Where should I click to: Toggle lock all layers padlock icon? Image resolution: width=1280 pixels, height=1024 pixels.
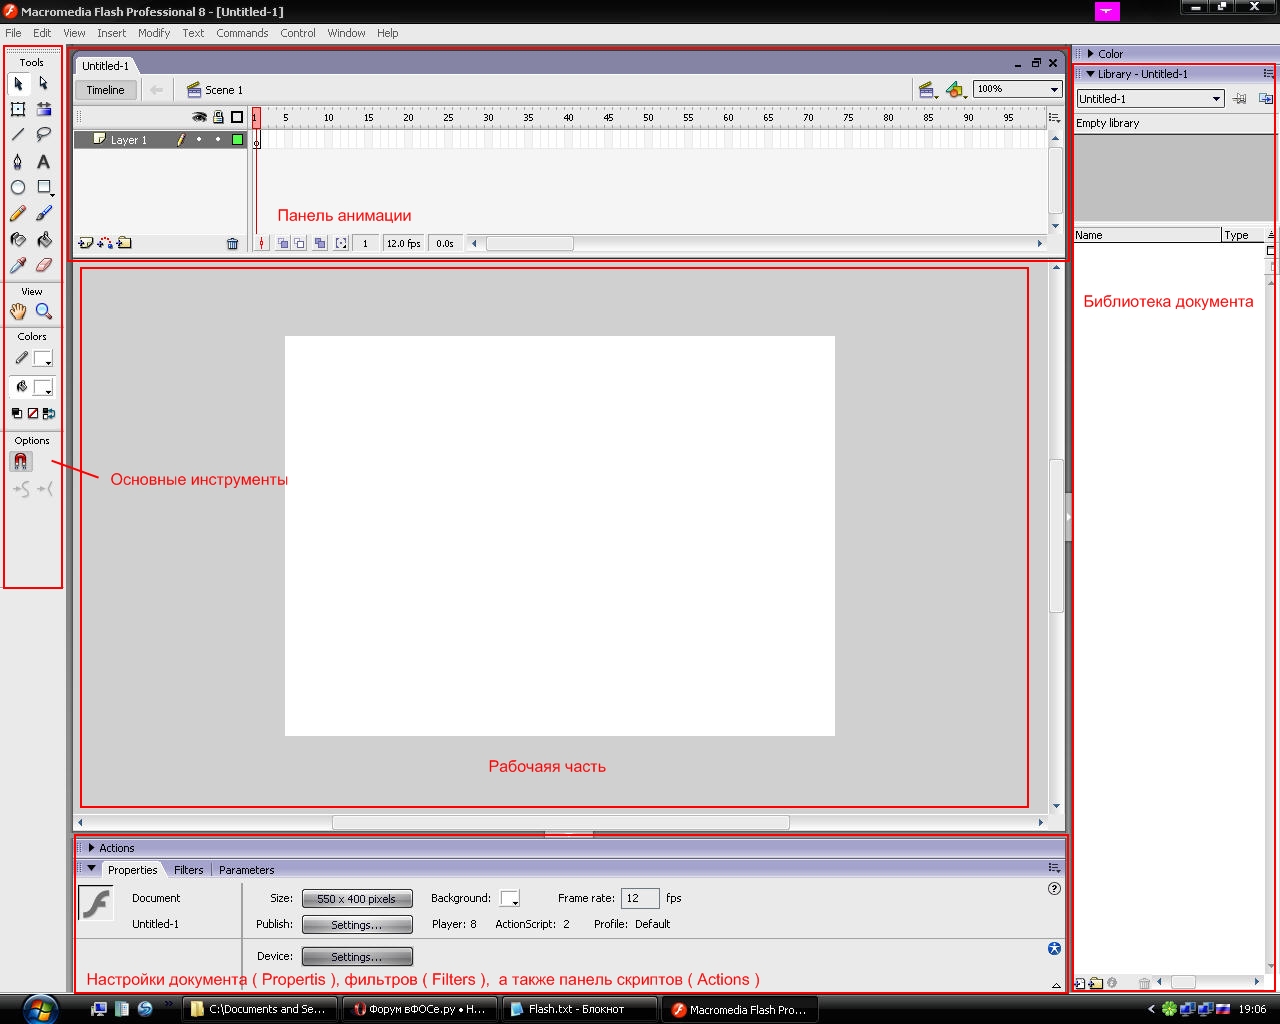coord(218,117)
